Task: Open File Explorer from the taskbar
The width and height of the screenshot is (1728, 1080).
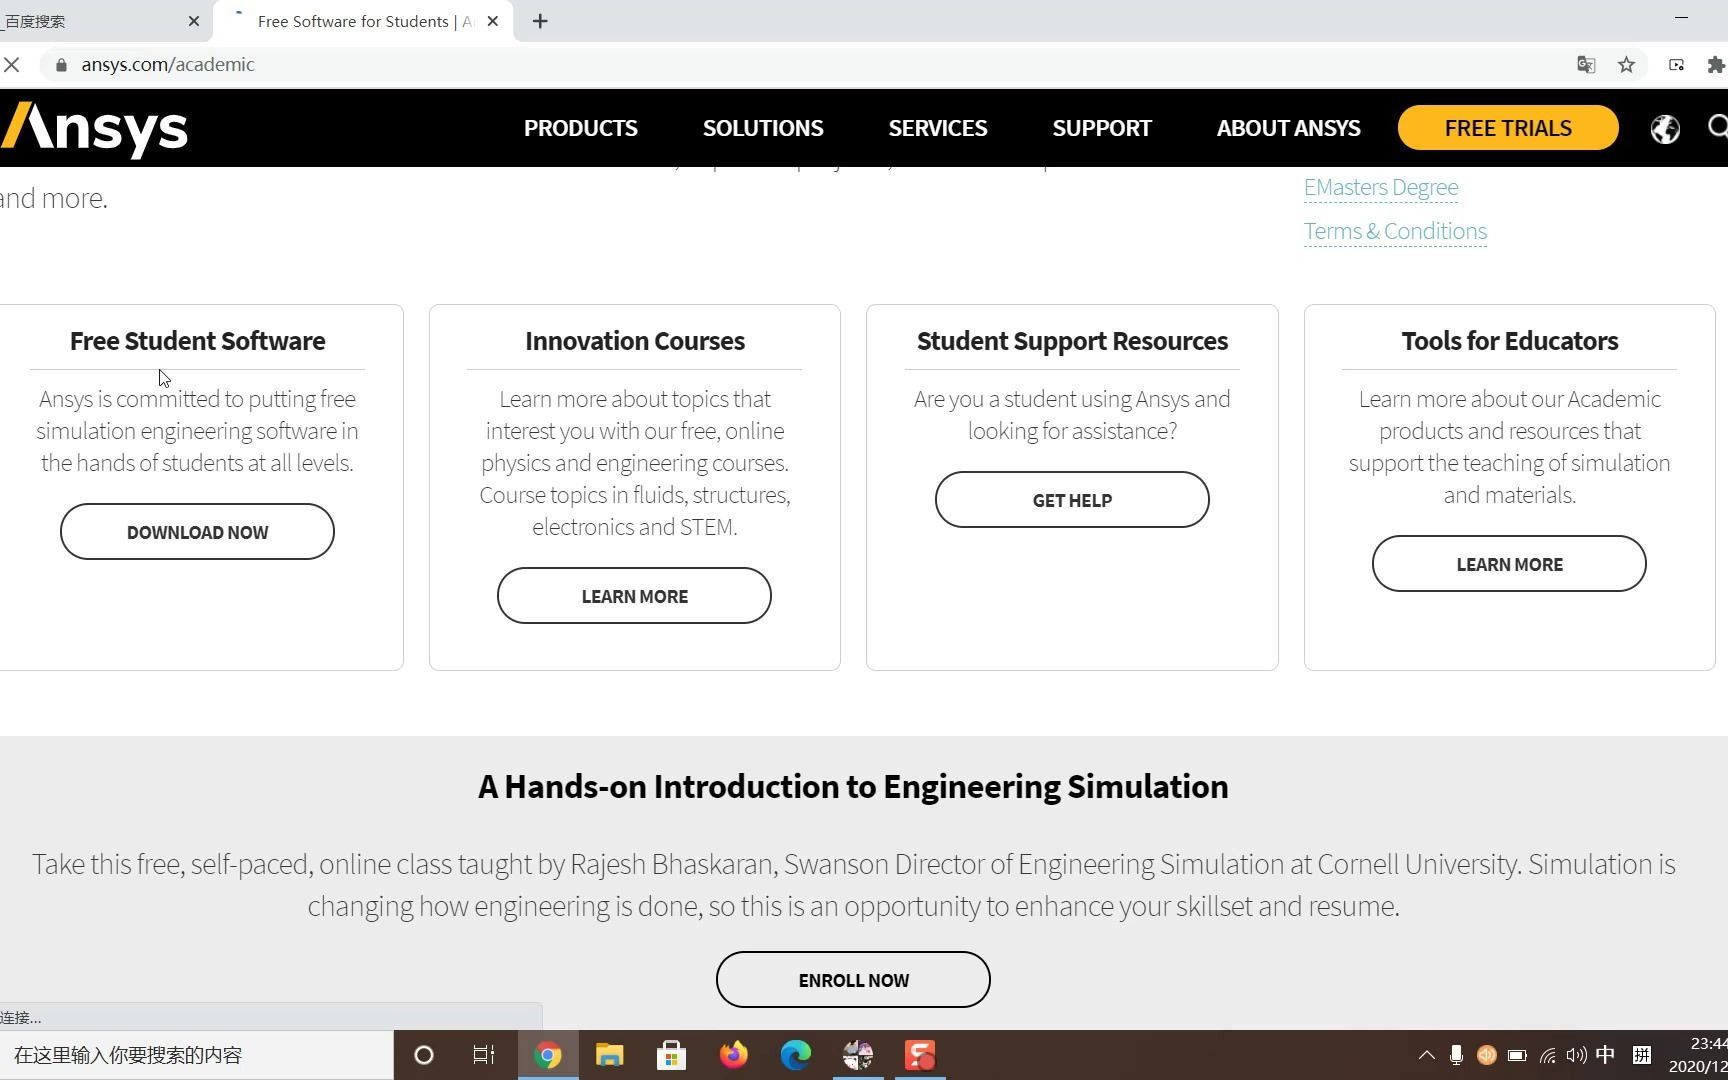Action: point(610,1055)
